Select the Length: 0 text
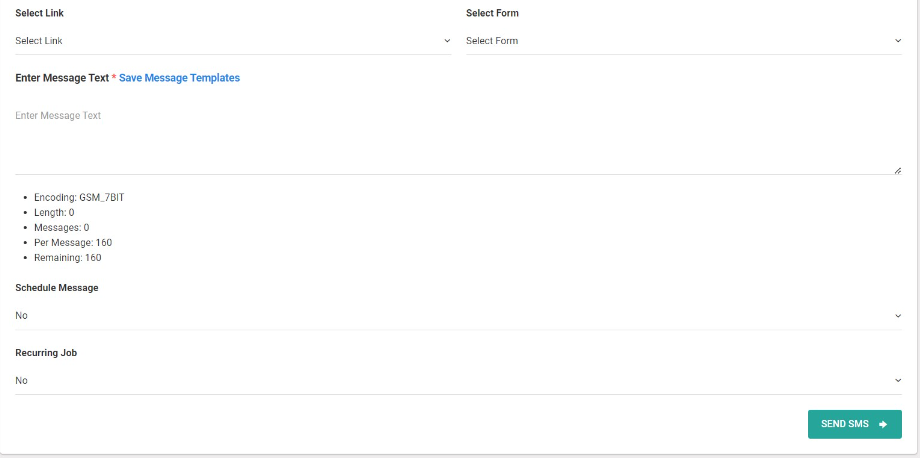 (54, 212)
